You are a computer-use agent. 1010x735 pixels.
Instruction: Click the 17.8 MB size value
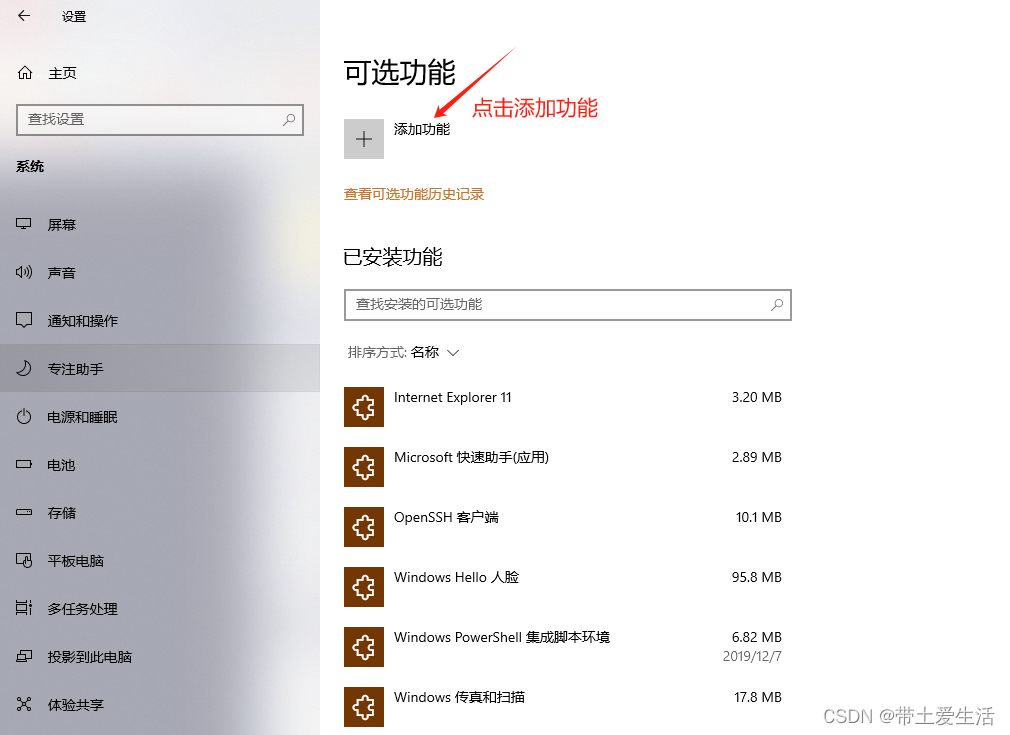[758, 697]
